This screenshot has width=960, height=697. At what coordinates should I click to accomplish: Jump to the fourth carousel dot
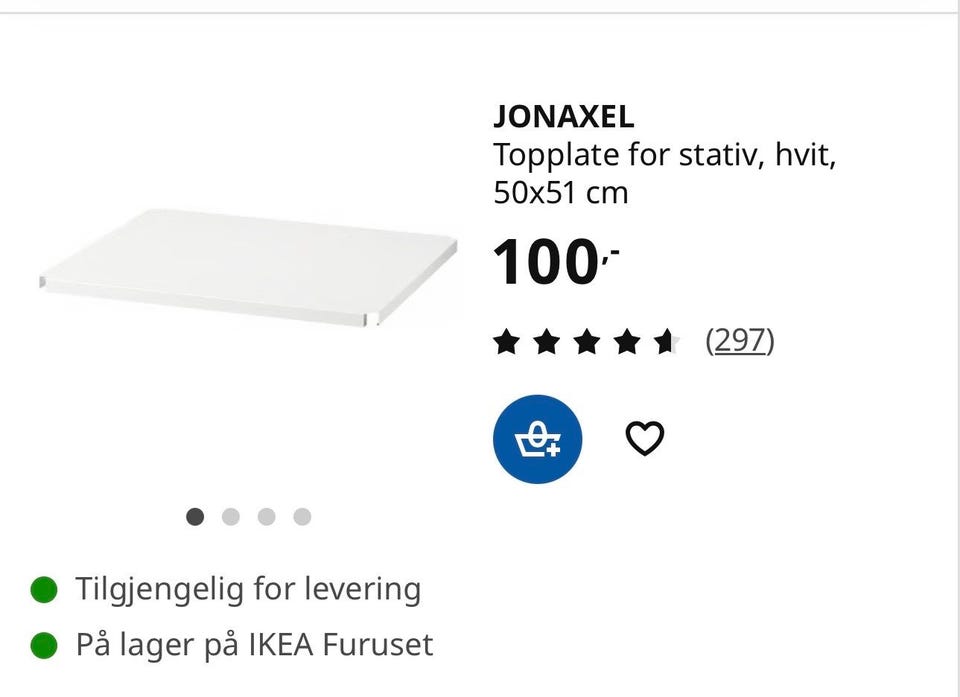click(x=302, y=517)
